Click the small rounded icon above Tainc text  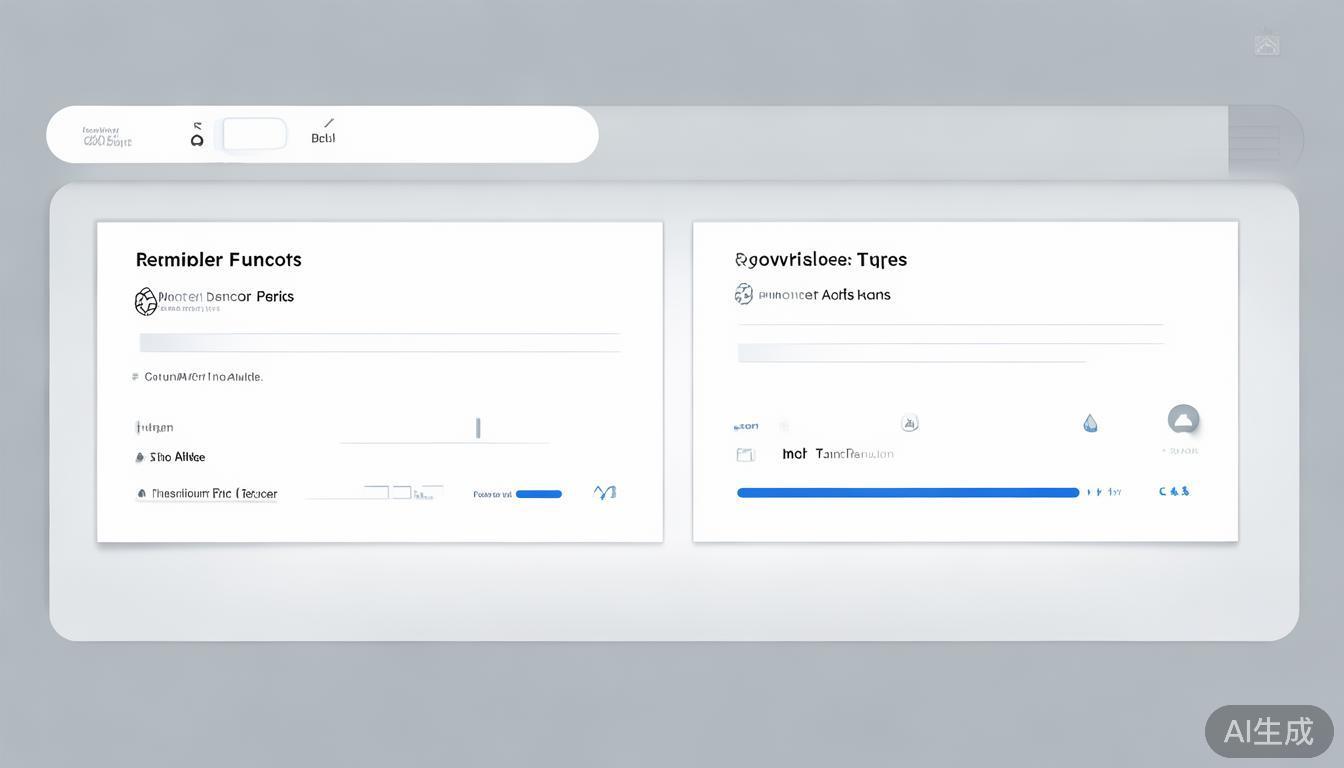click(x=910, y=423)
